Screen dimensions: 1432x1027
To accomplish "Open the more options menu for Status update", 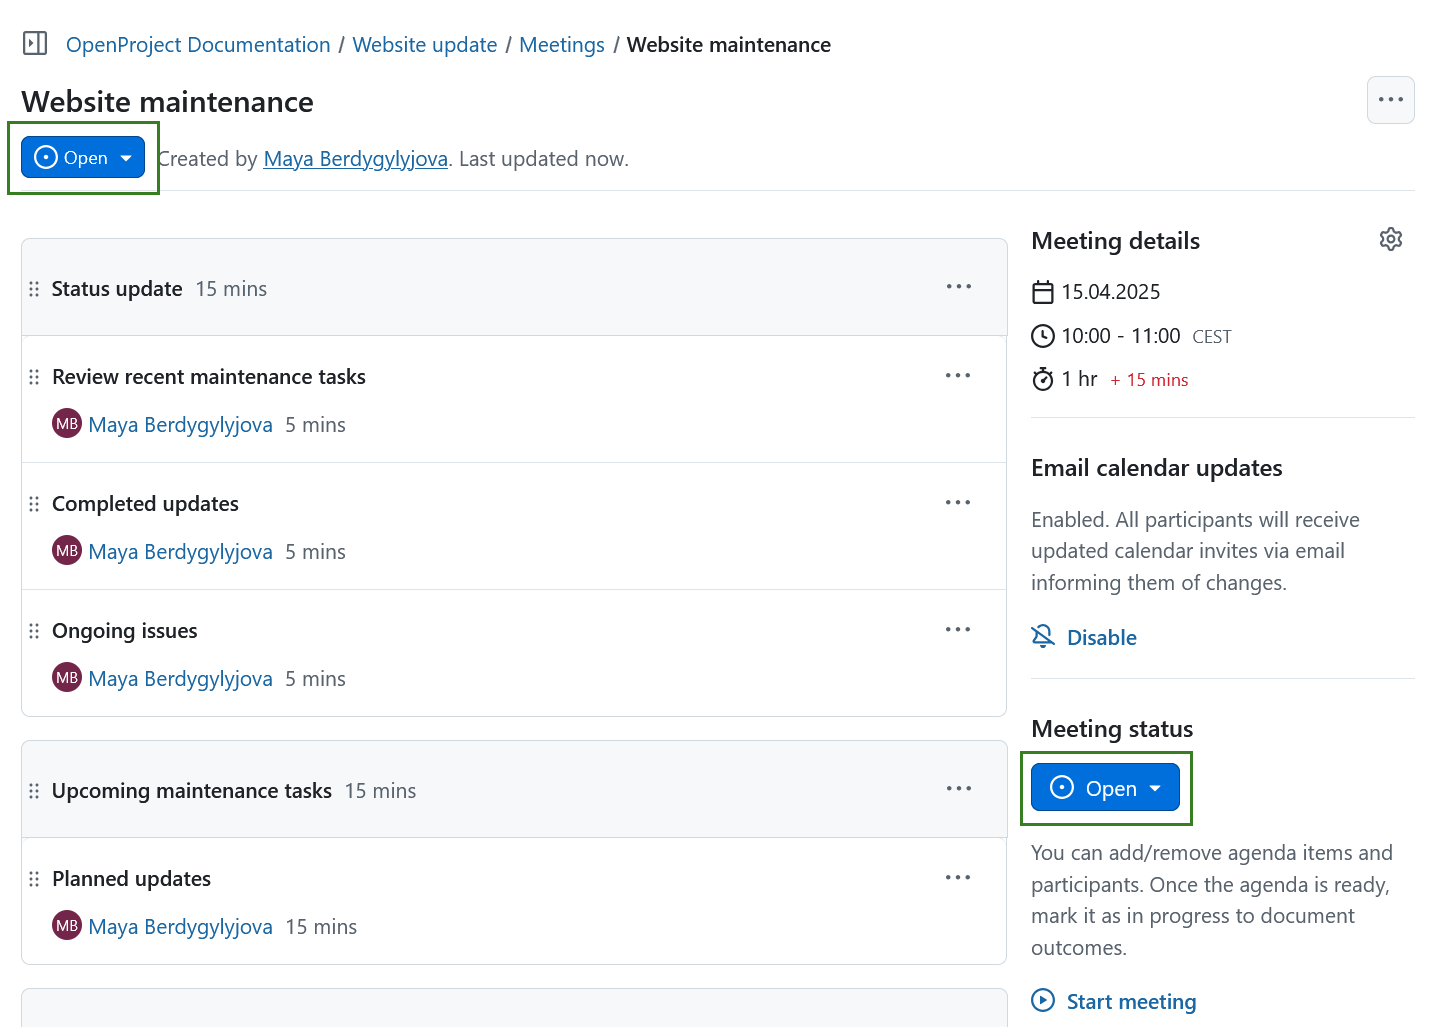I will (x=958, y=286).
